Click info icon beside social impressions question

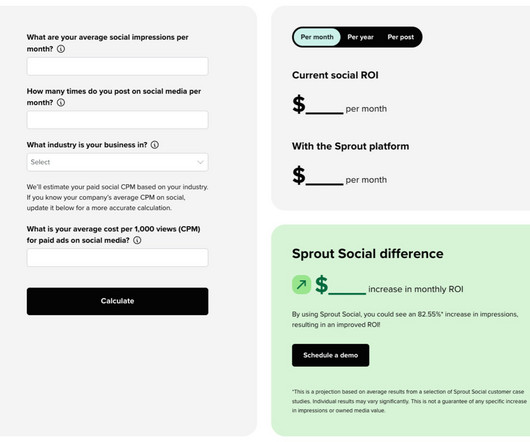coord(61,49)
